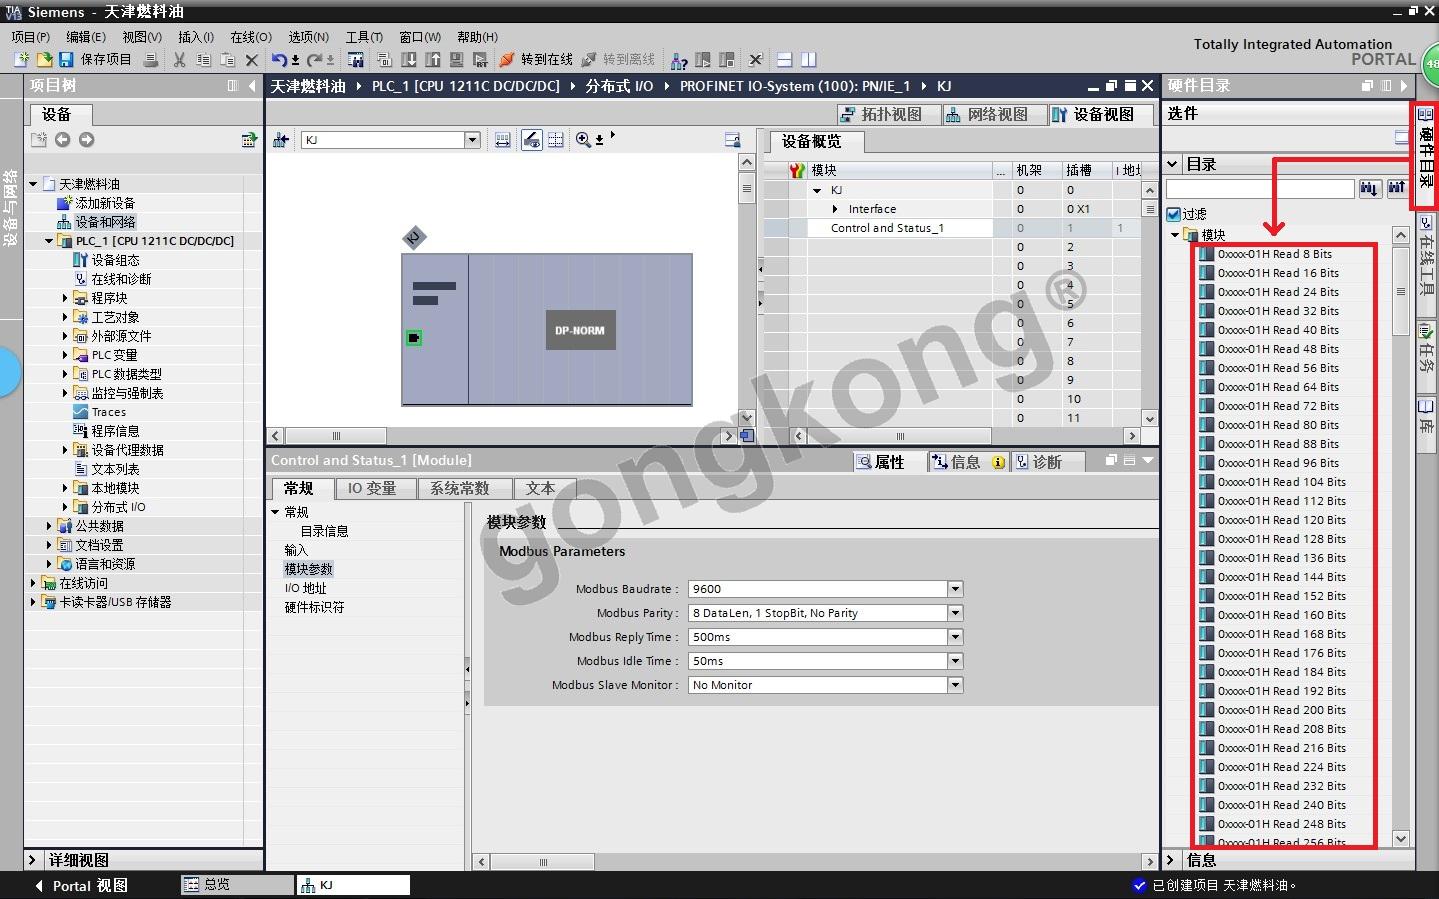This screenshot has height=899, width=1439.
Task: Click the split editor vertically icon
Action: pyautogui.click(x=809, y=60)
